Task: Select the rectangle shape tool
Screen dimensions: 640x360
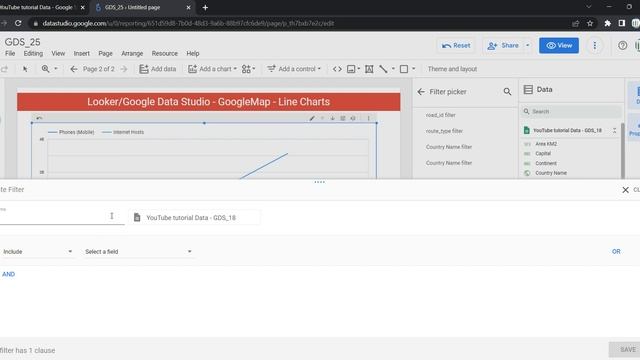Action: (x=404, y=69)
